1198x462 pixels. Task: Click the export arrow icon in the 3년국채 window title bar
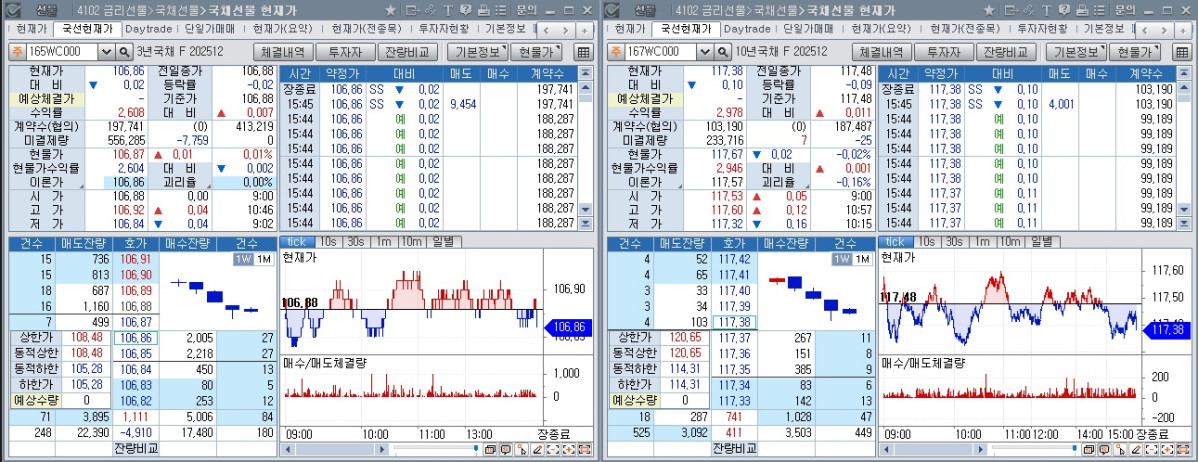[x=413, y=11]
